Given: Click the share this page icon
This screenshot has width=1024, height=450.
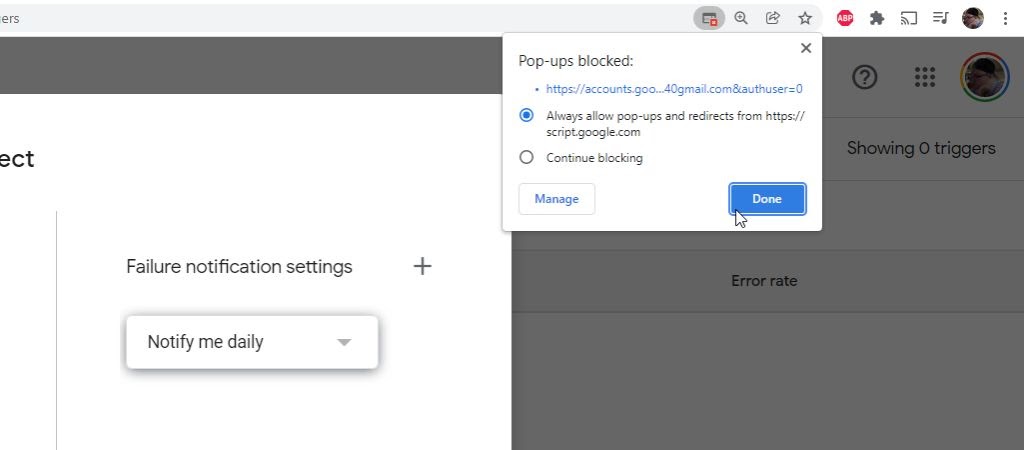Looking at the screenshot, I should (x=773, y=18).
